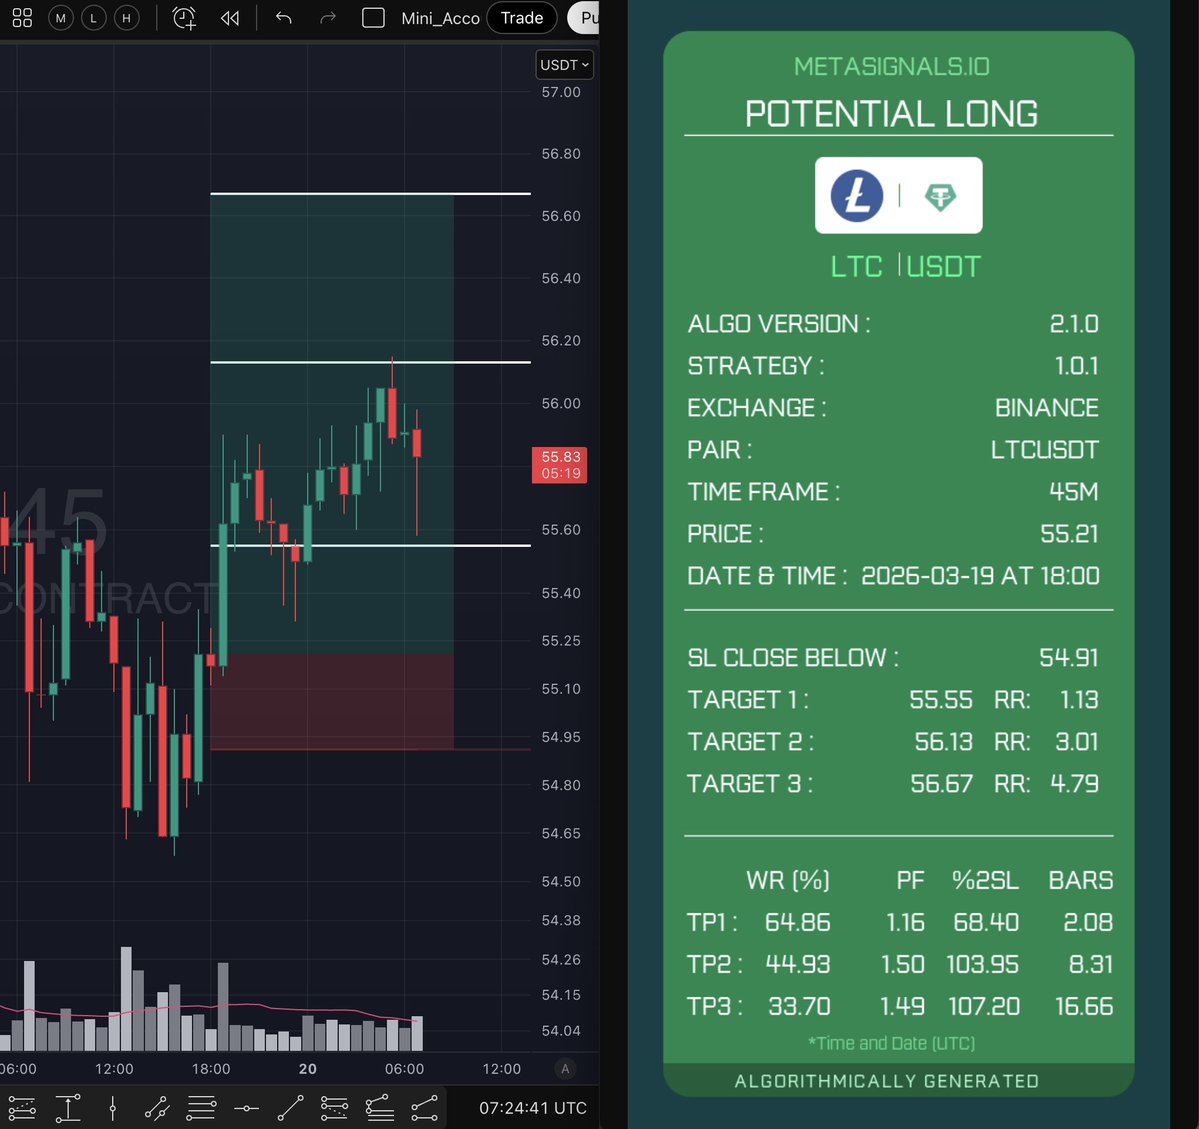Click the H circle button
Image resolution: width=1199 pixels, height=1129 pixels.
tap(126, 18)
